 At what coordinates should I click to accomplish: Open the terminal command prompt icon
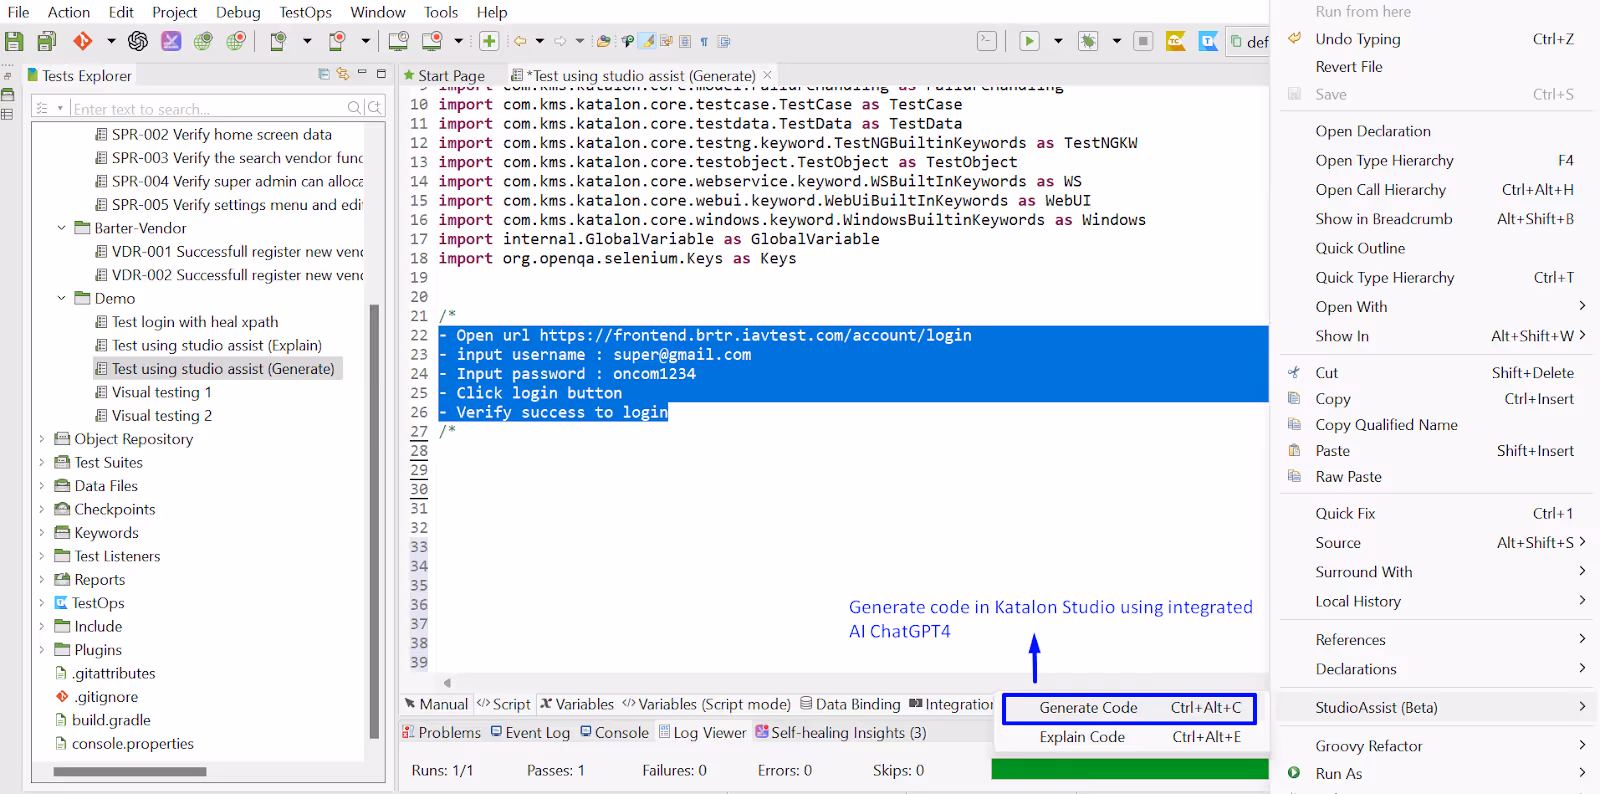[x=987, y=41]
